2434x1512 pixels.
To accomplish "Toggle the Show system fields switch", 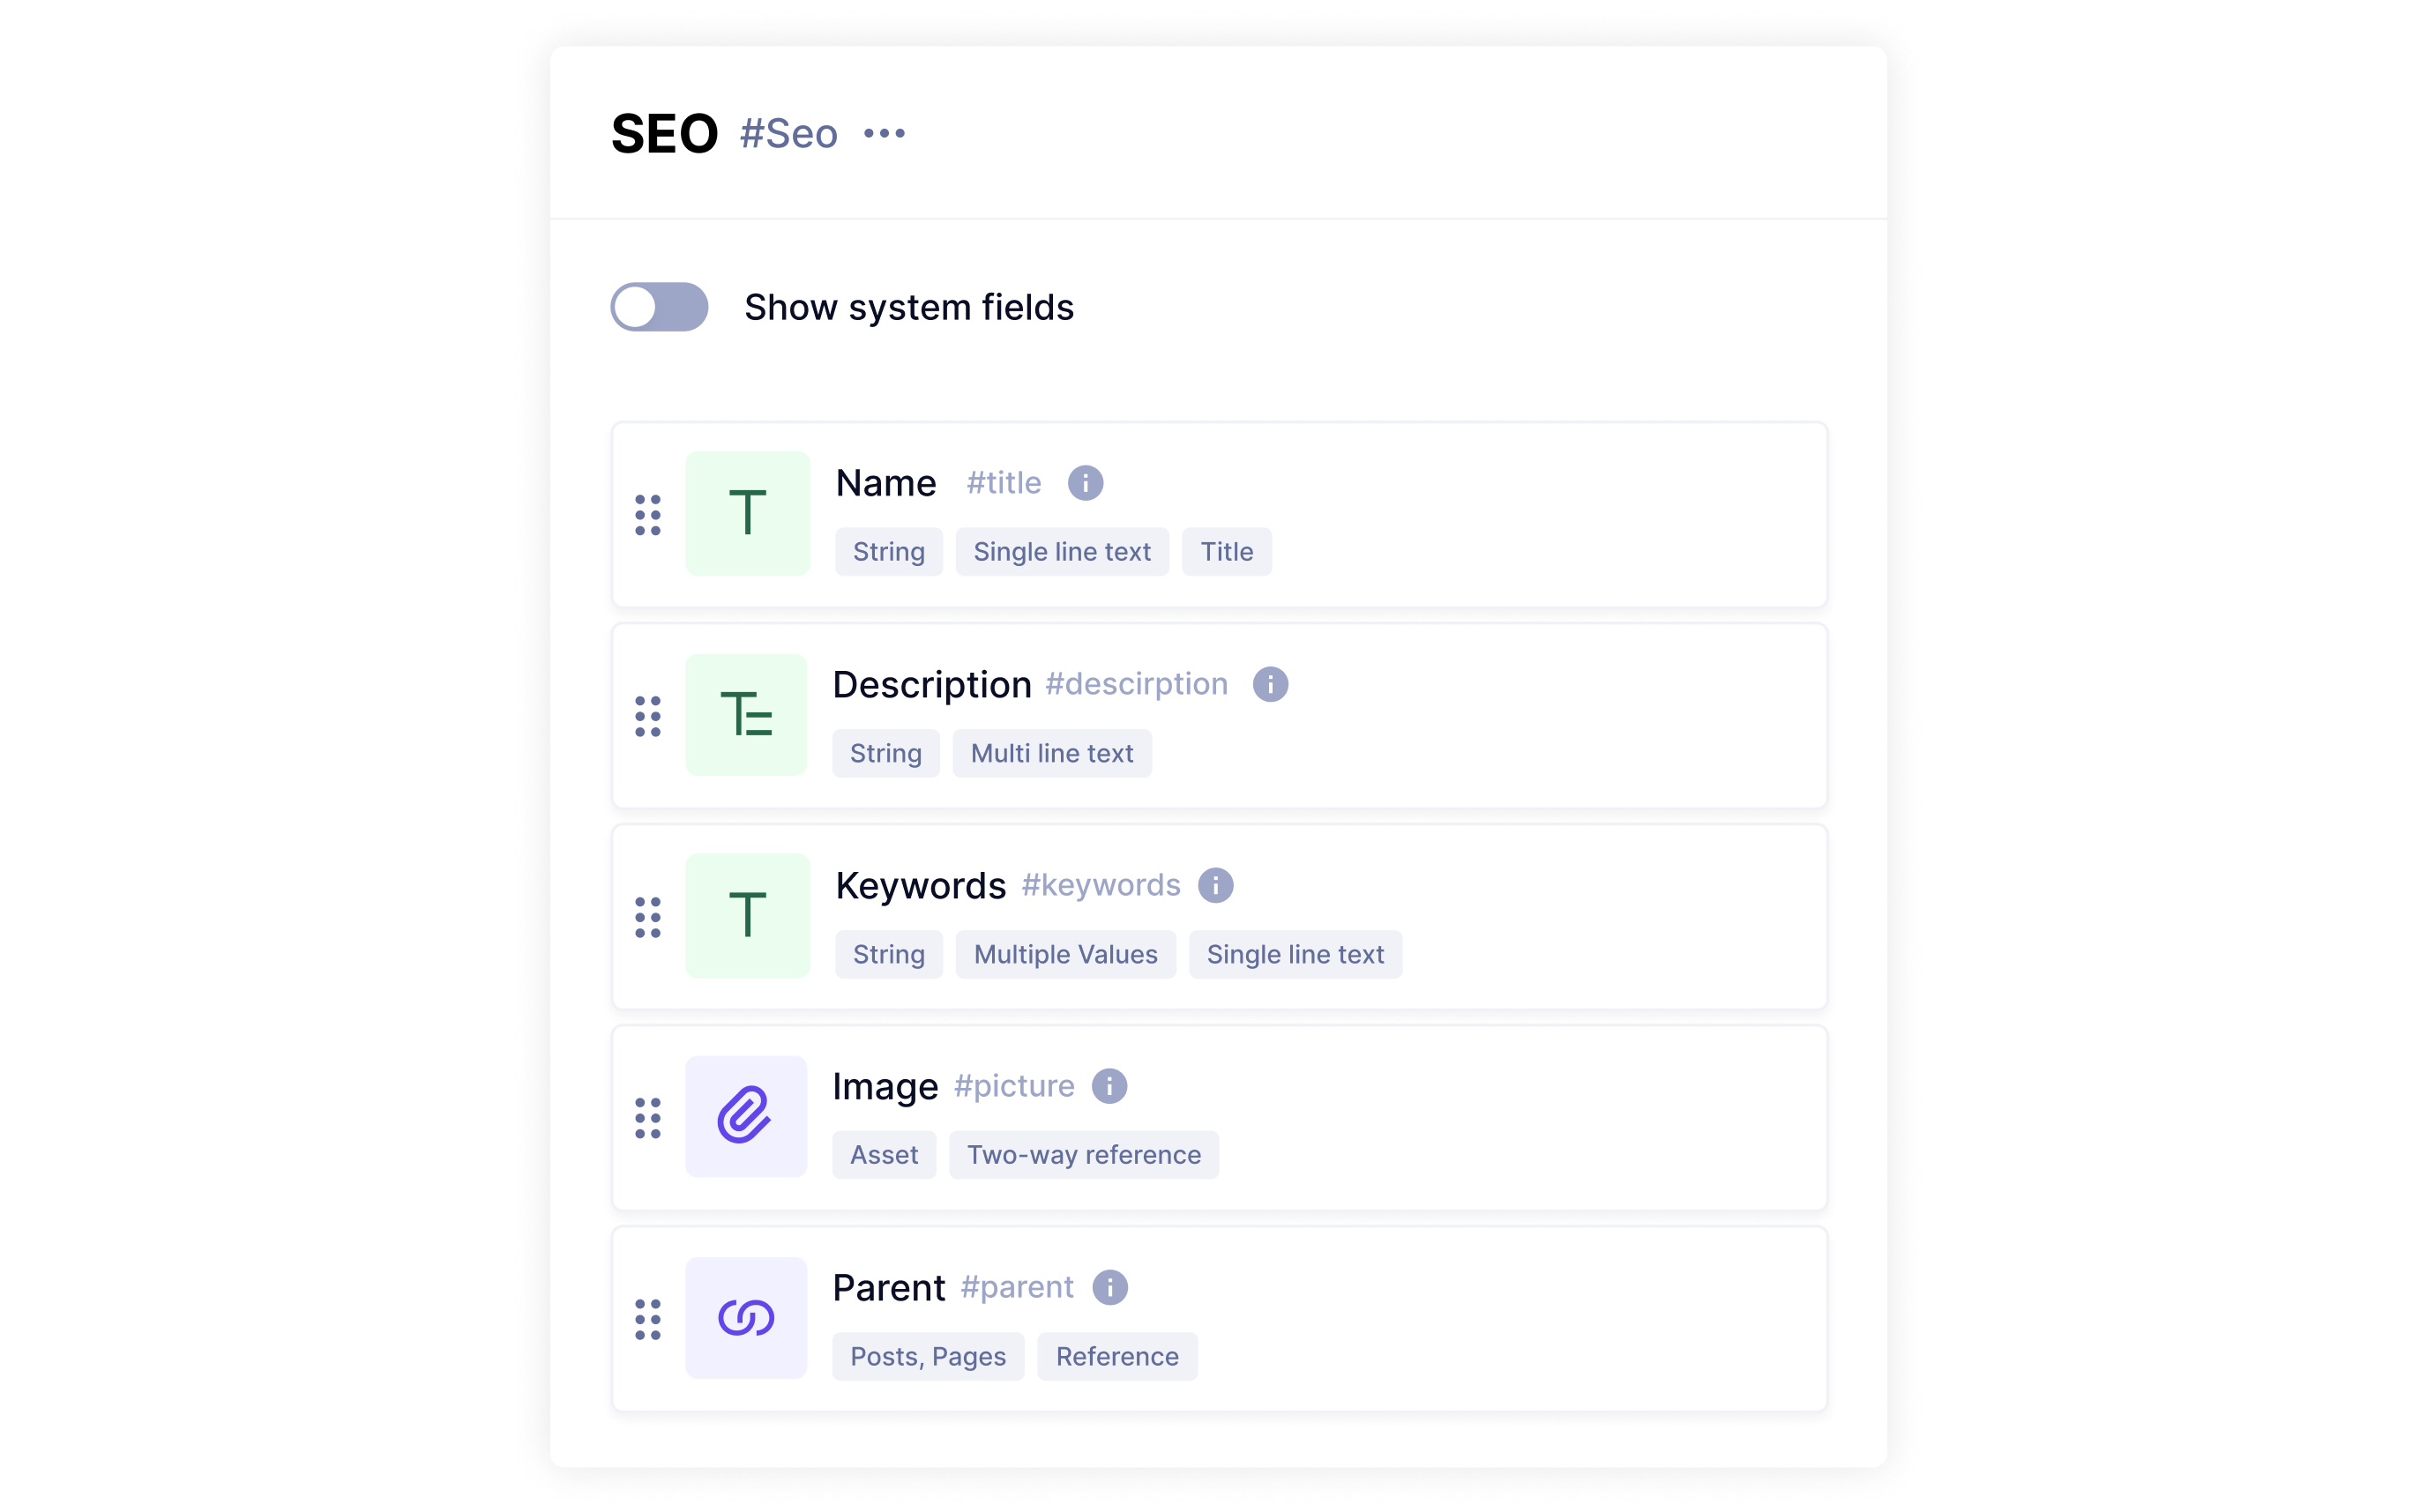I will [x=659, y=307].
